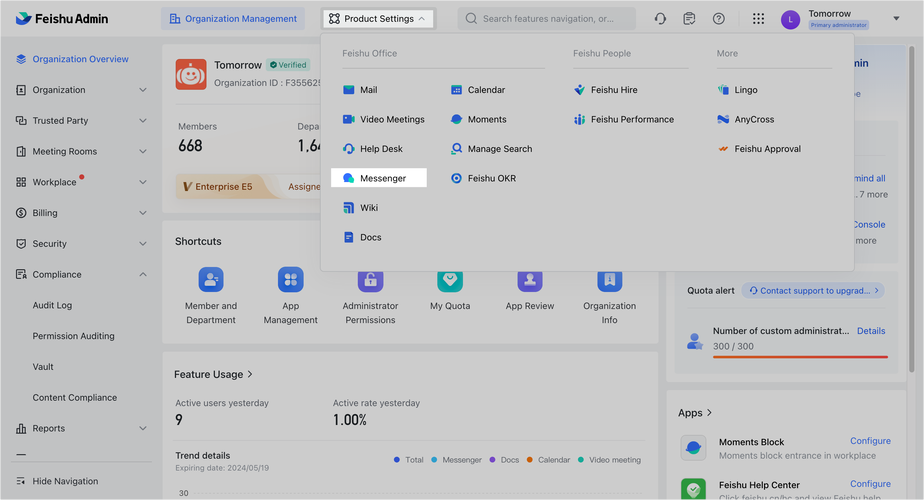The height and width of the screenshot is (500, 924).
Task: Open the app grid launcher icon
Action: (758, 19)
